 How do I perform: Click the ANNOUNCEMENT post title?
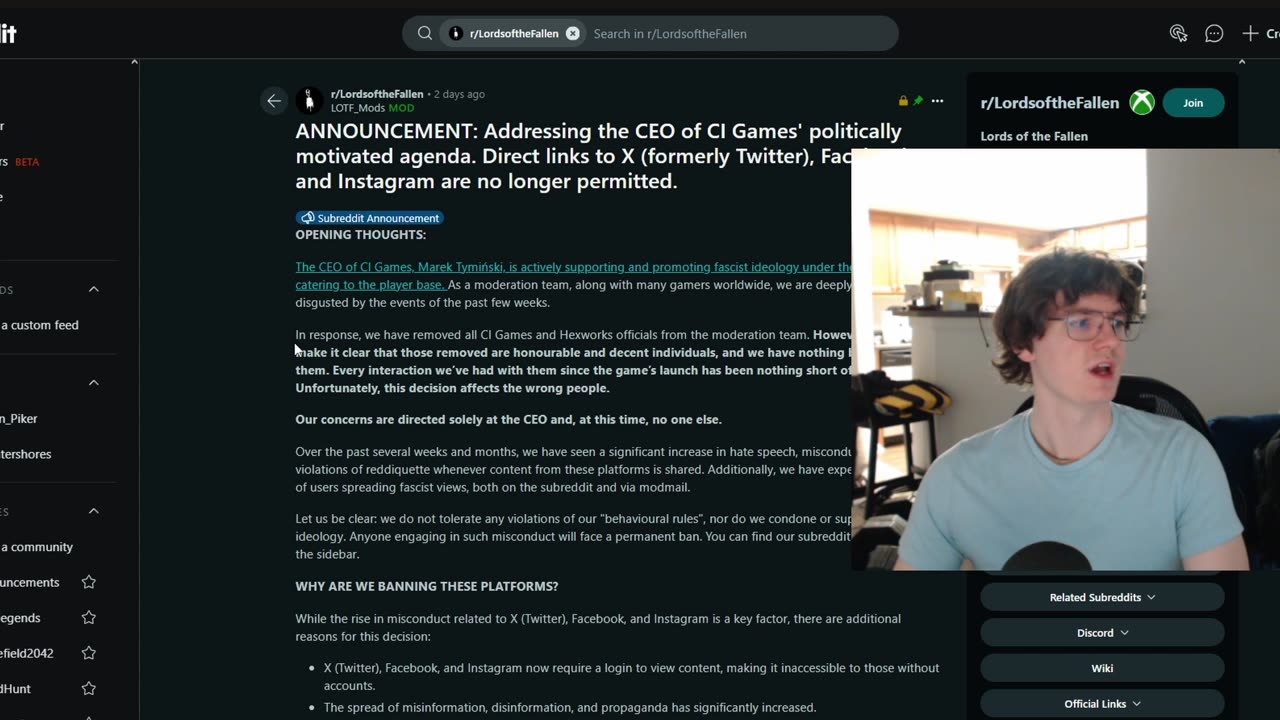[600, 156]
